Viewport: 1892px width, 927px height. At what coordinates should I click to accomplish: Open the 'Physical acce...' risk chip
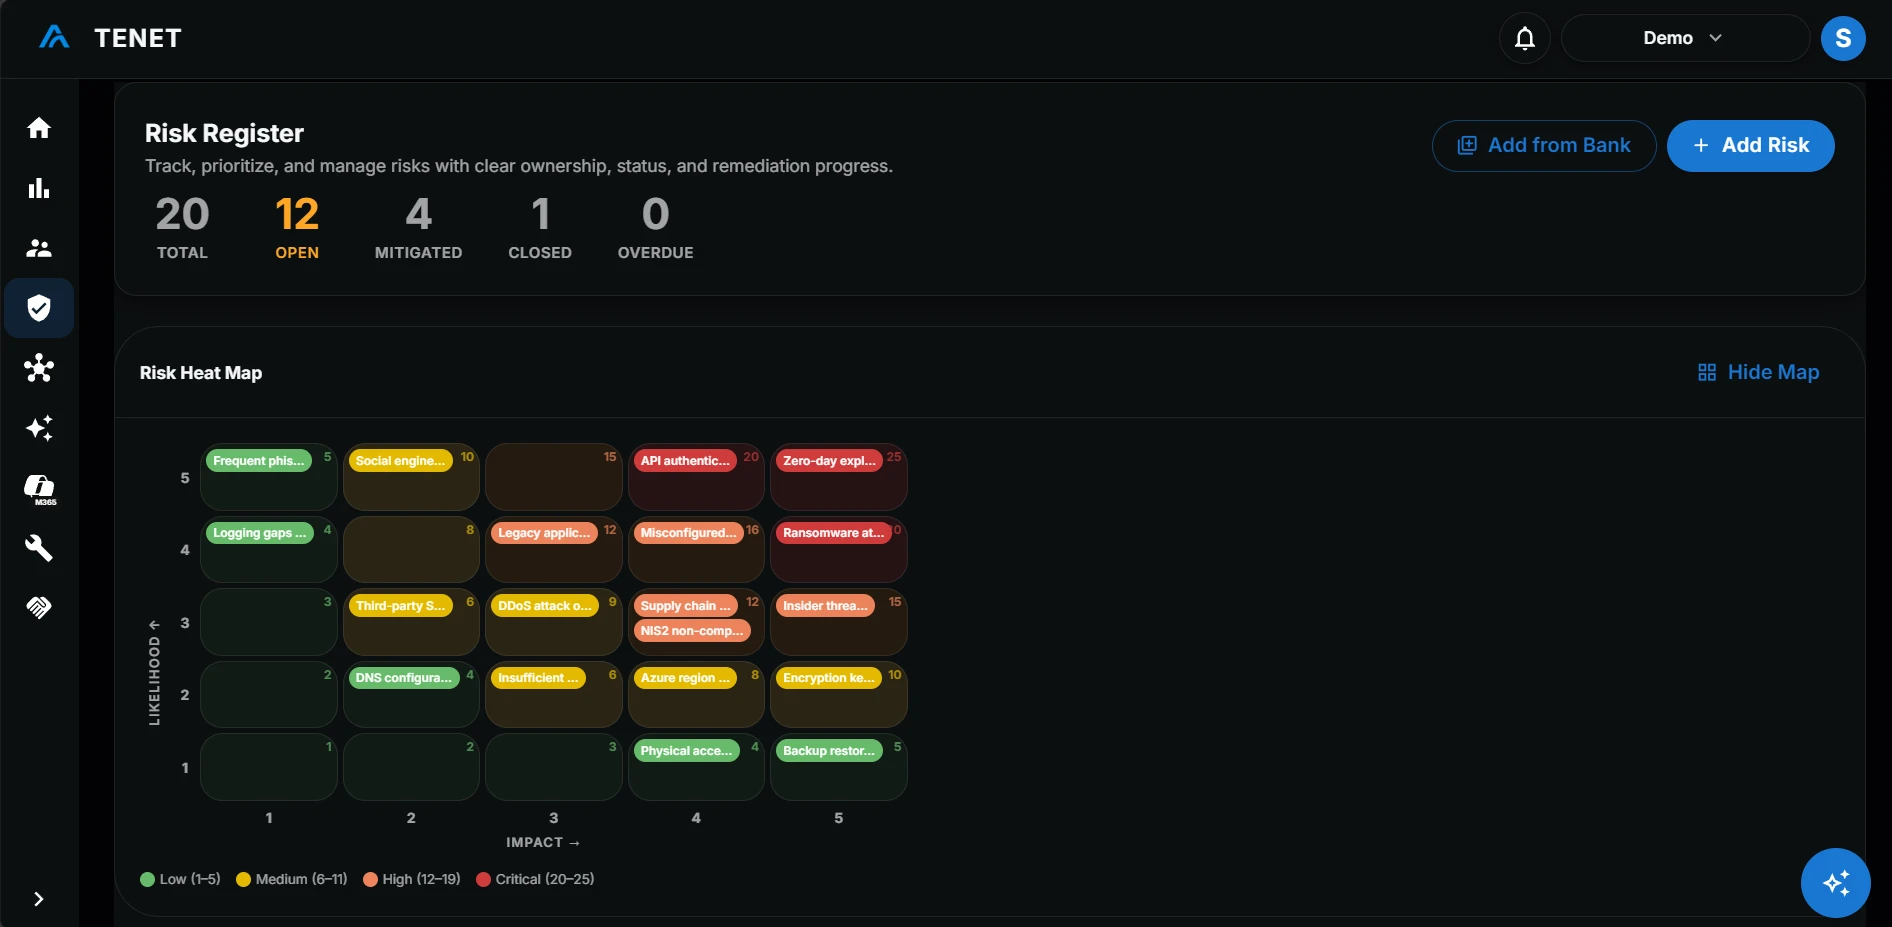click(x=686, y=751)
